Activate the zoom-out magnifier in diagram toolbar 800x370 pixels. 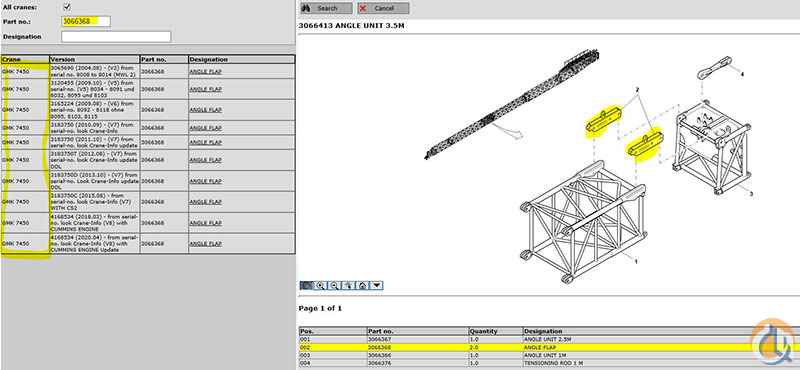coord(335,286)
